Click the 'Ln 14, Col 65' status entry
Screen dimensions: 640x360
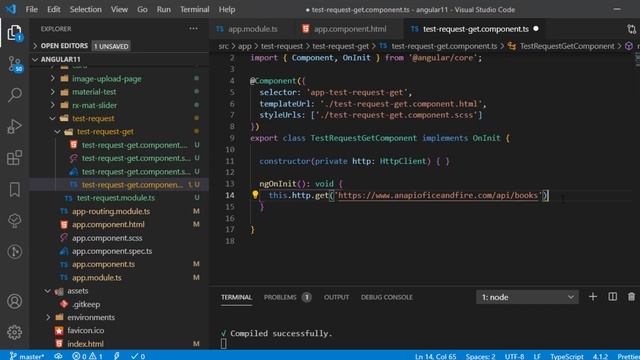coord(435,356)
